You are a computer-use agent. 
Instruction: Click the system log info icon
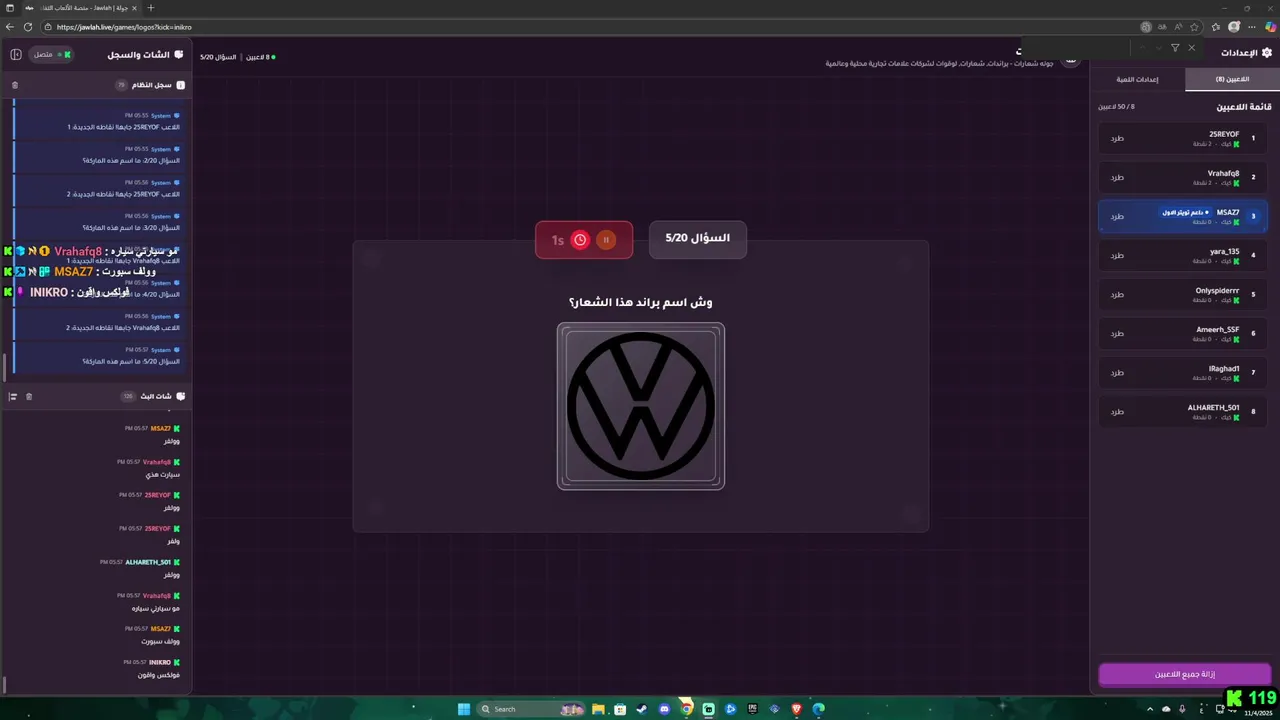coord(181,85)
